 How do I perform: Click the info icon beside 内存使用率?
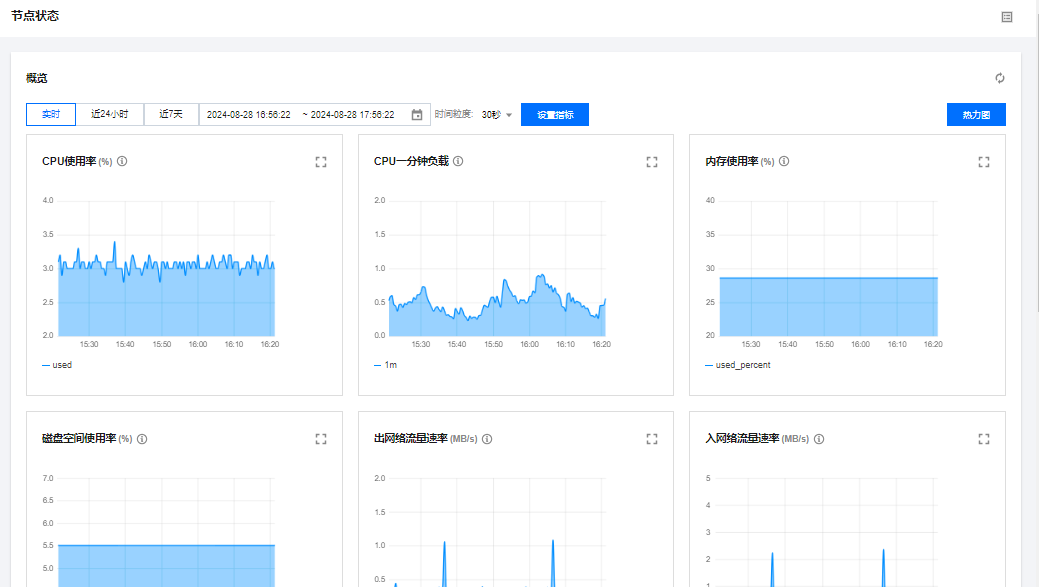(x=785, y=161)
